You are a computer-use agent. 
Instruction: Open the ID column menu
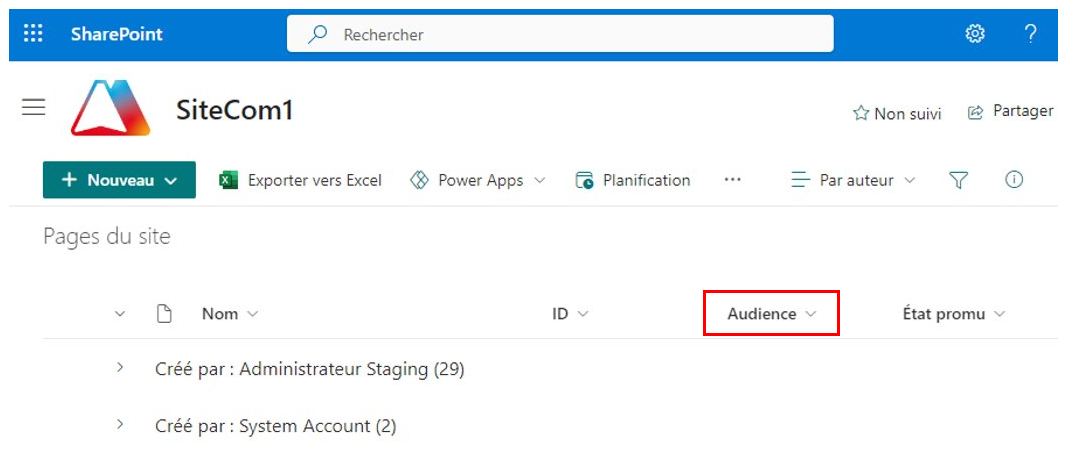(x=570, y=314)
